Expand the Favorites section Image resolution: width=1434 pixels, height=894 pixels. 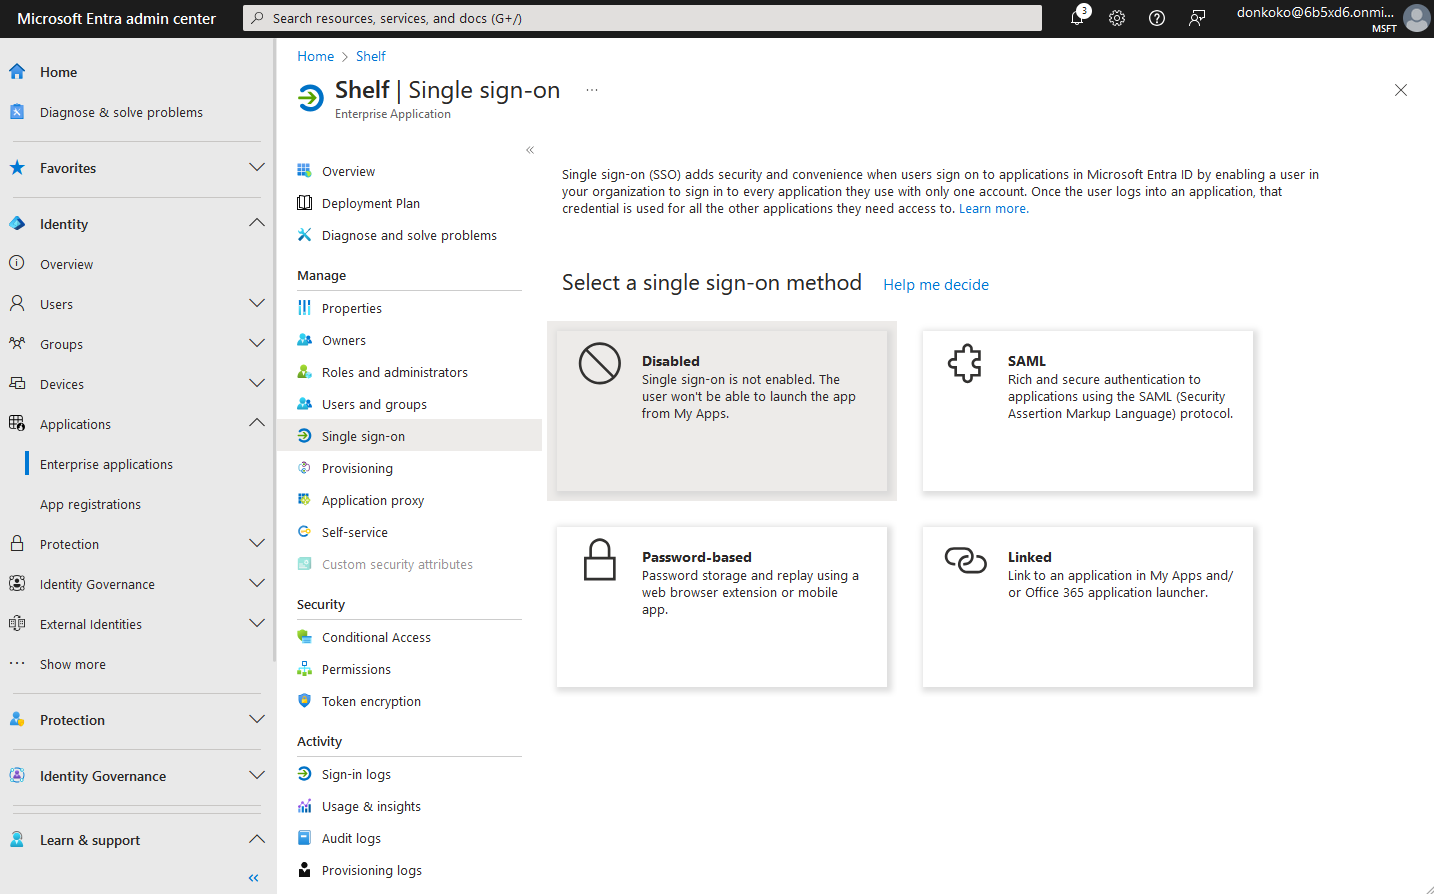(257, 168)
